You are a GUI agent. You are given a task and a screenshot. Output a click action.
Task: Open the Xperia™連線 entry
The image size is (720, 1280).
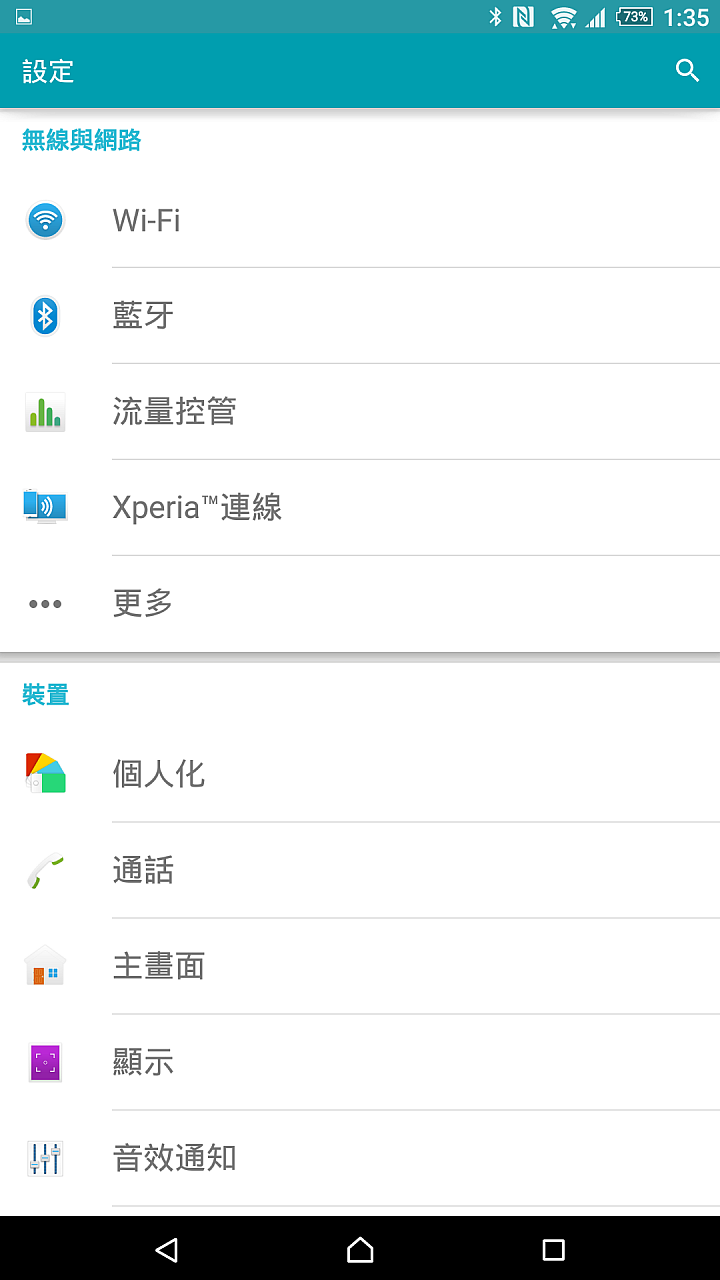click(360, 508)
